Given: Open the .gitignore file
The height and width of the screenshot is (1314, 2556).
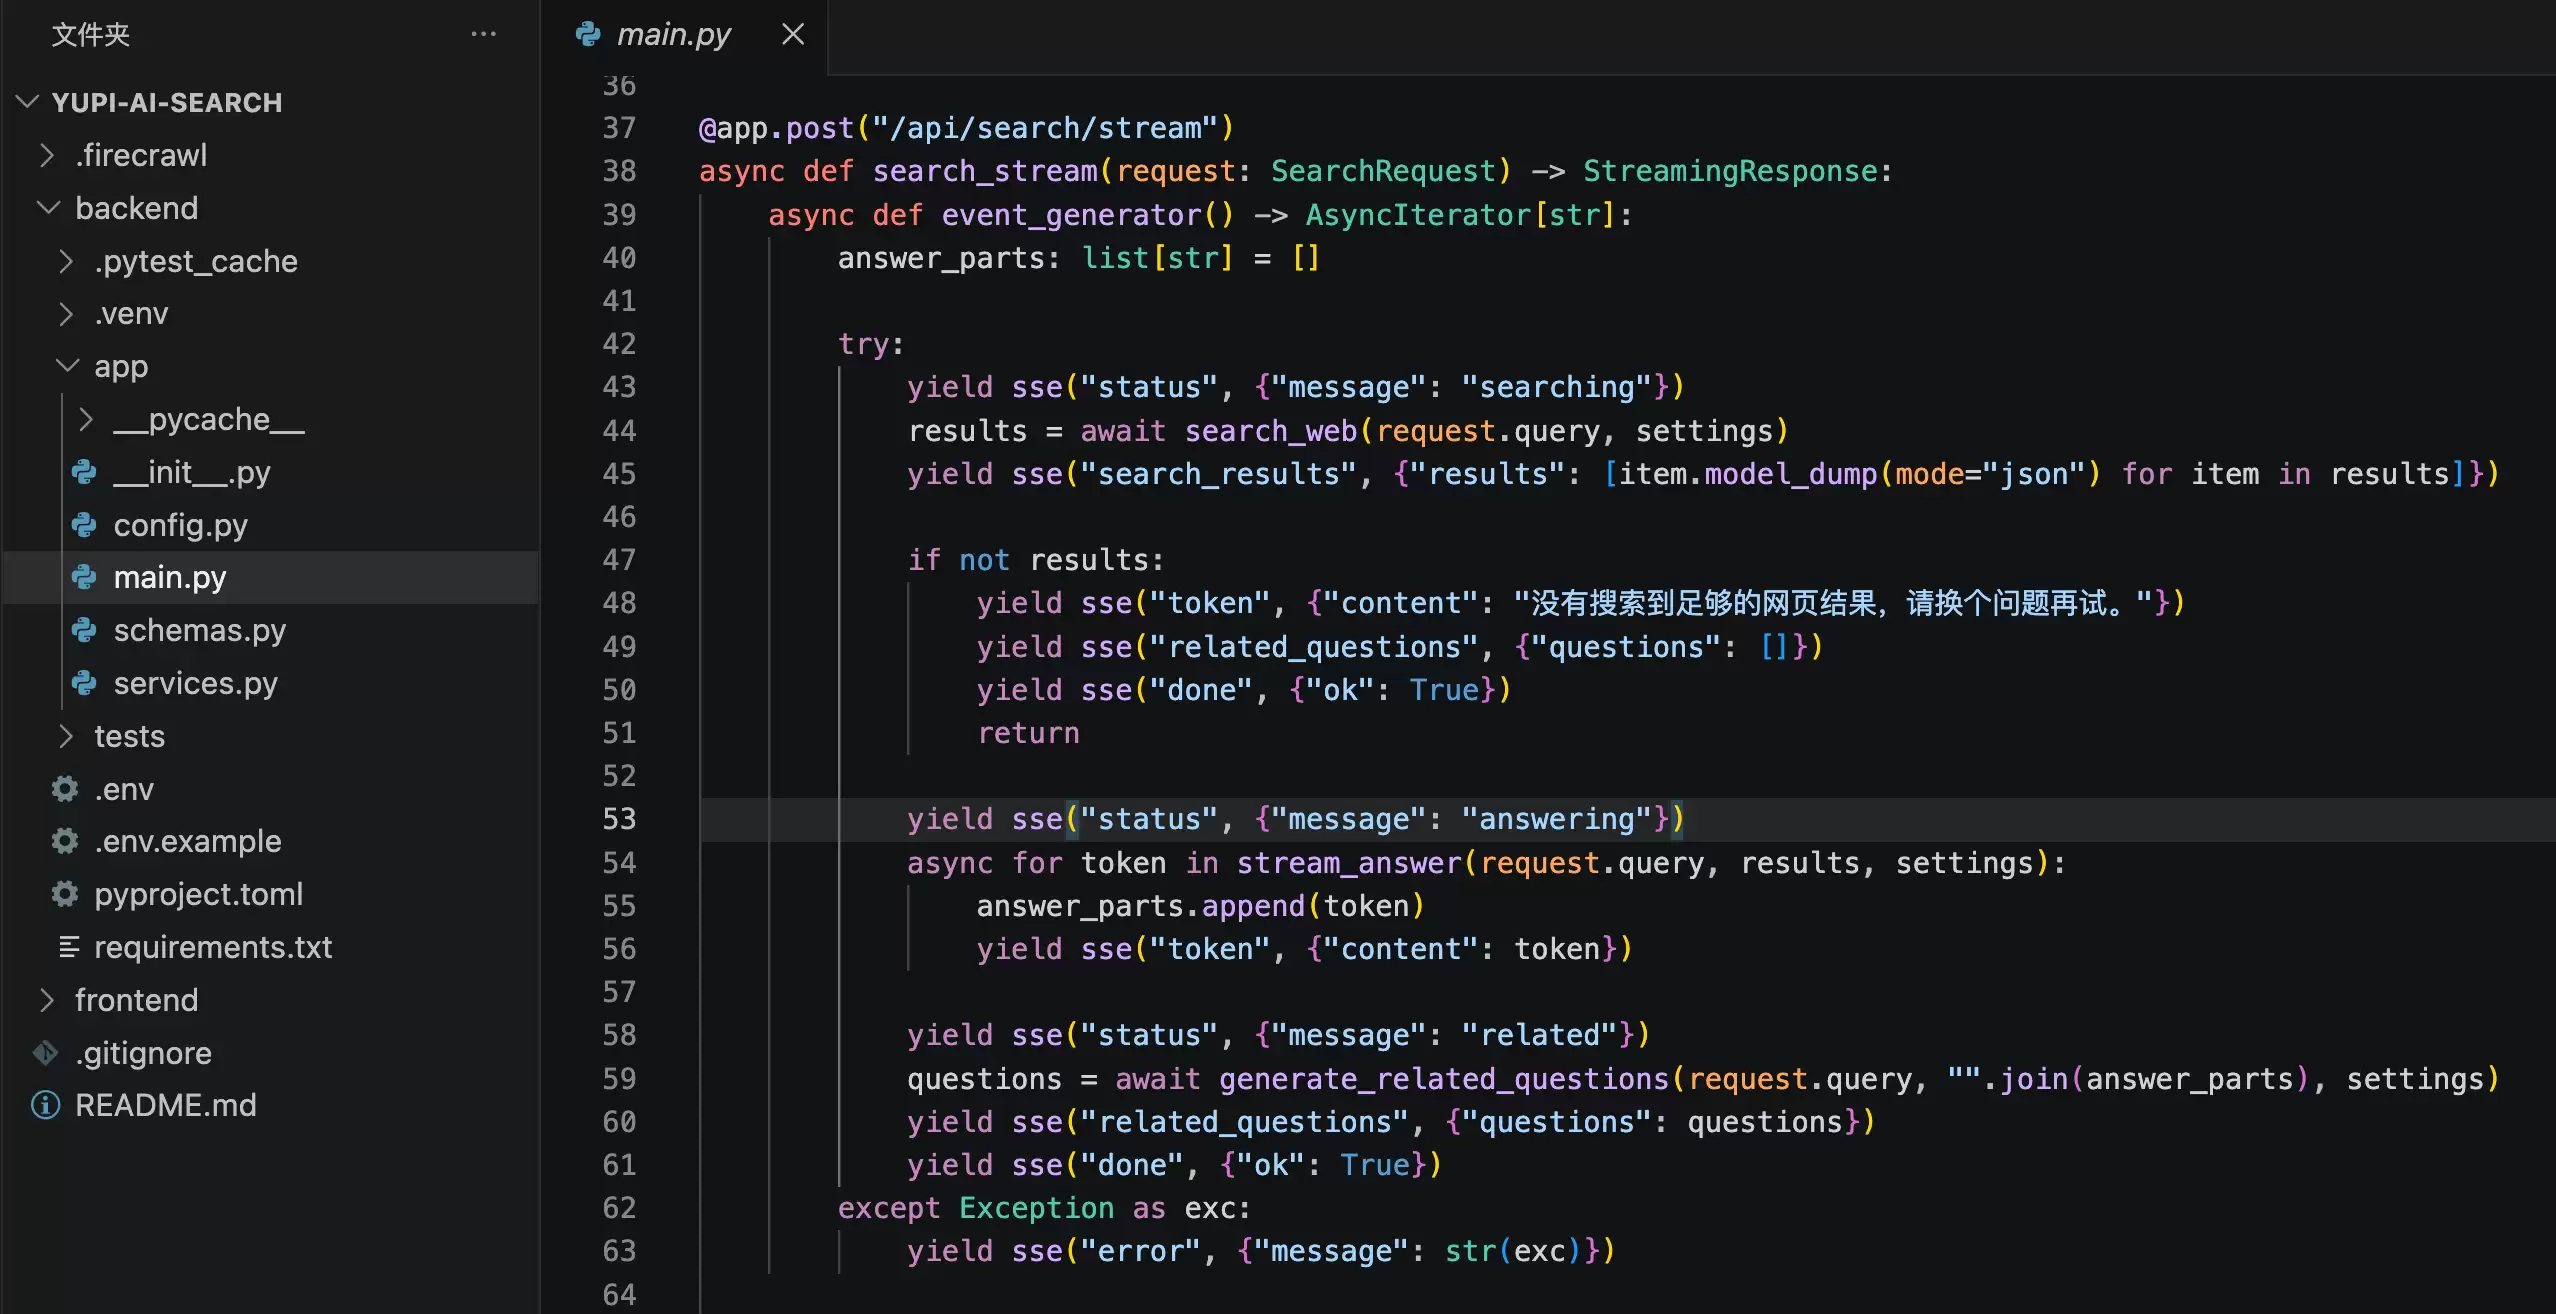Looking at the screenshot, I should 143,1053.
